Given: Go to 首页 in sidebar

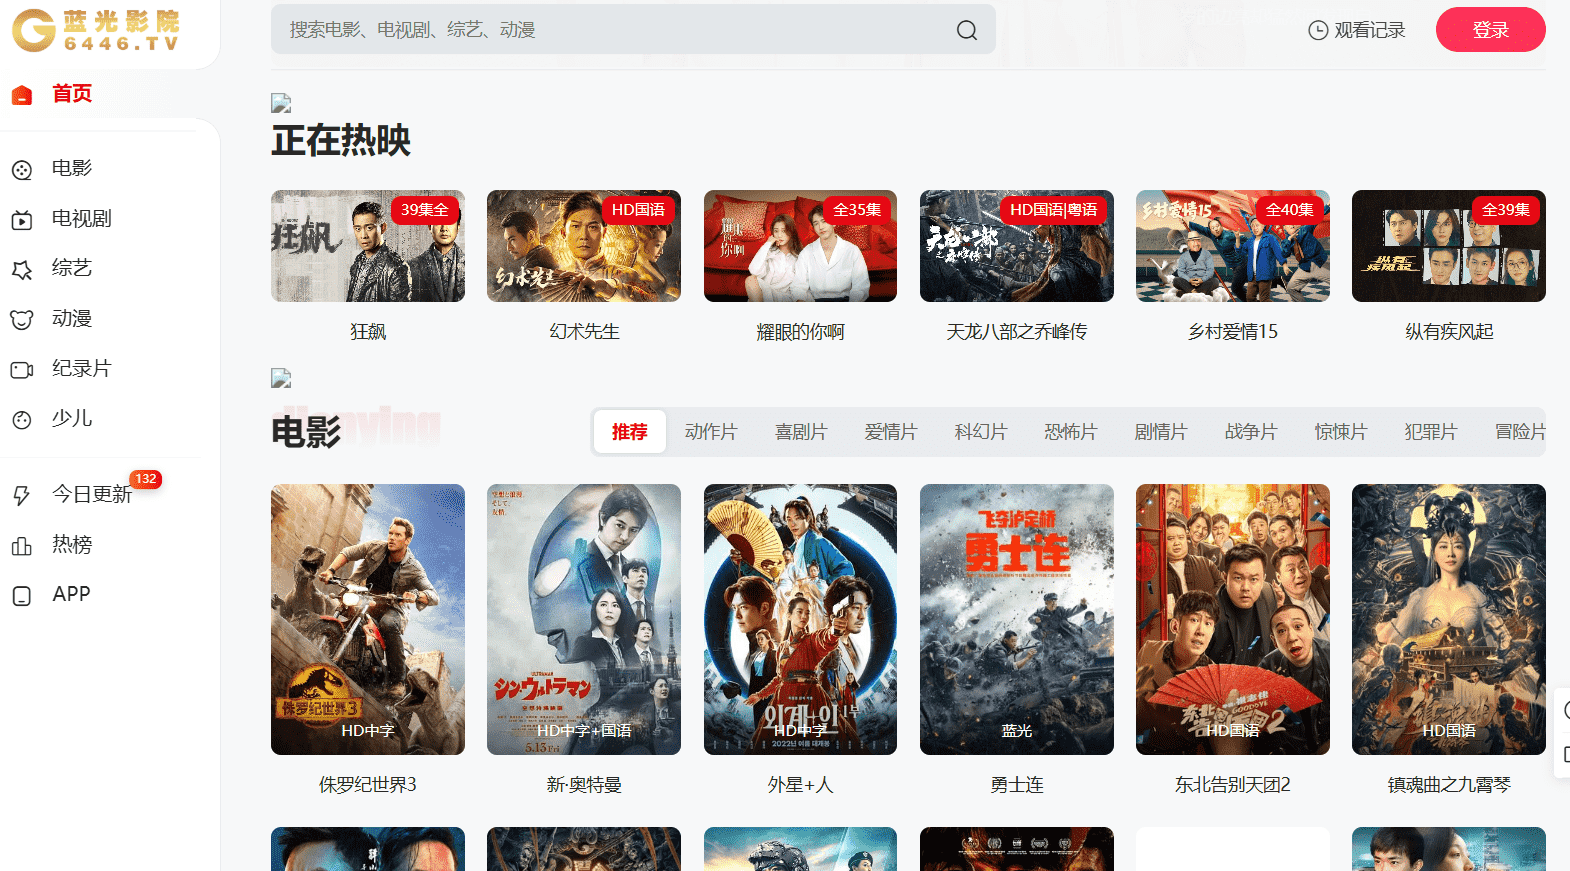Looking at the screenshot, I should [72, 94].
